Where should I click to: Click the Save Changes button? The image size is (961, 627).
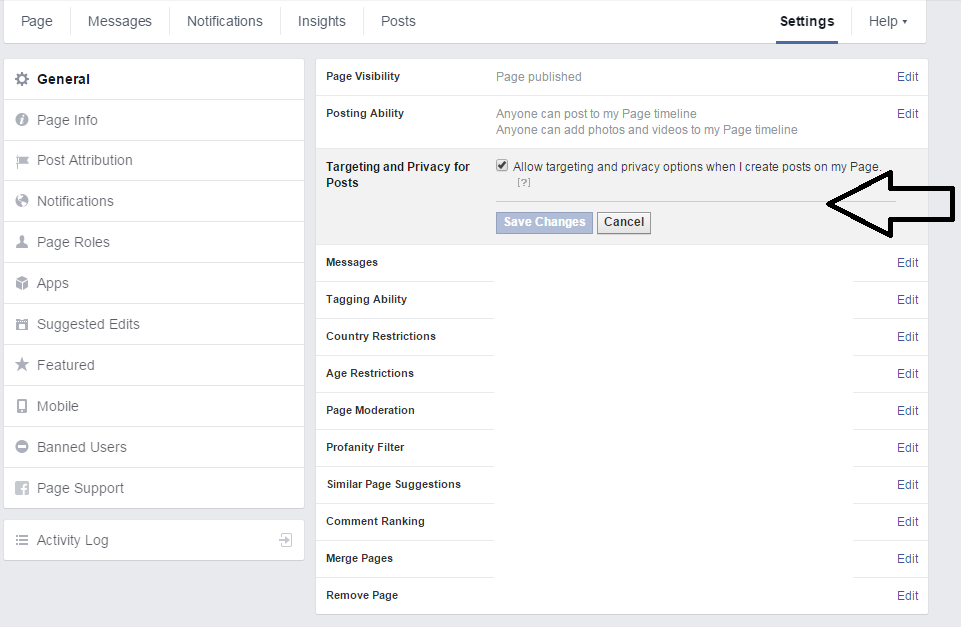pos(544,222)
